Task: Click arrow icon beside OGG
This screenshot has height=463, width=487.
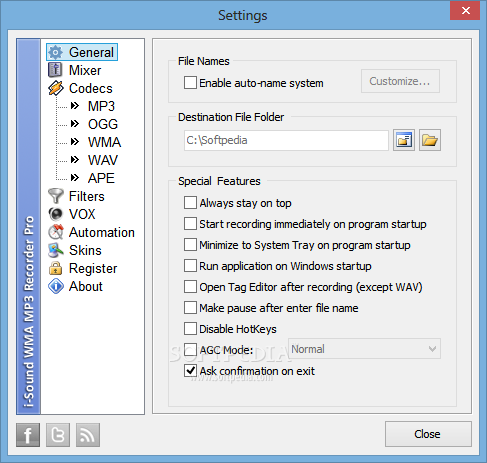Action: click(75, 124)
